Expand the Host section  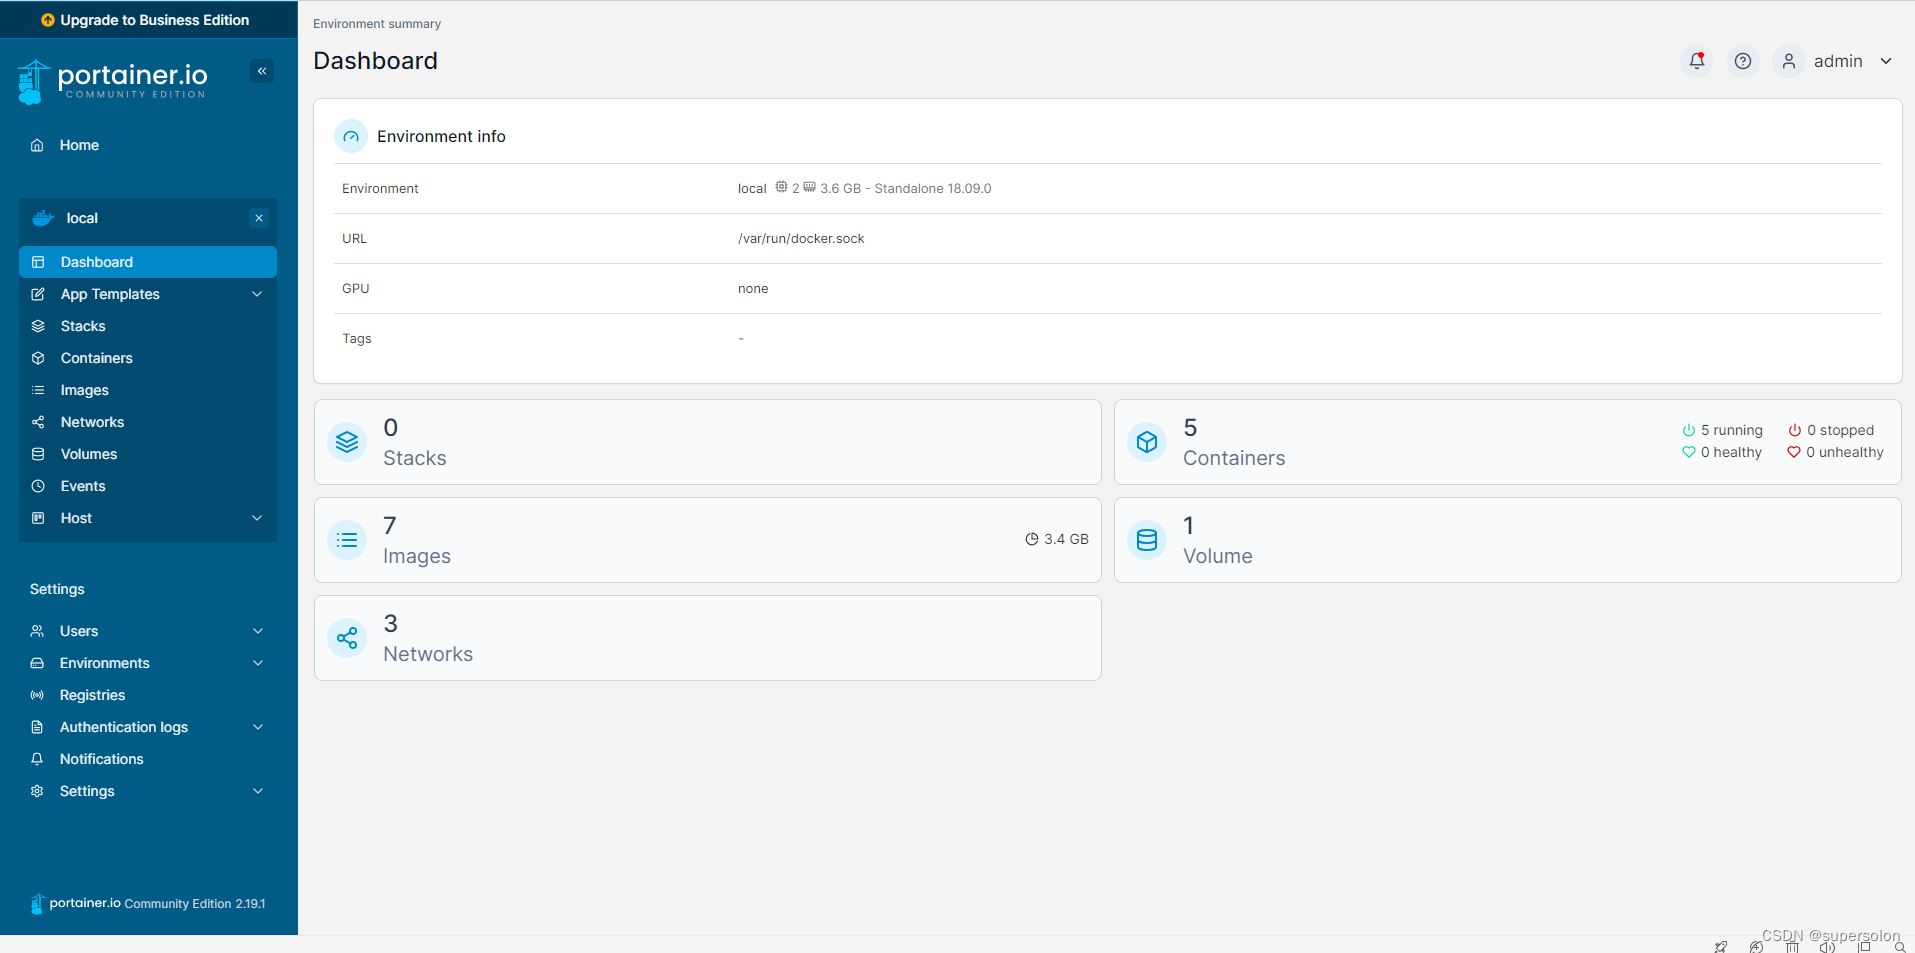(75, 517)
